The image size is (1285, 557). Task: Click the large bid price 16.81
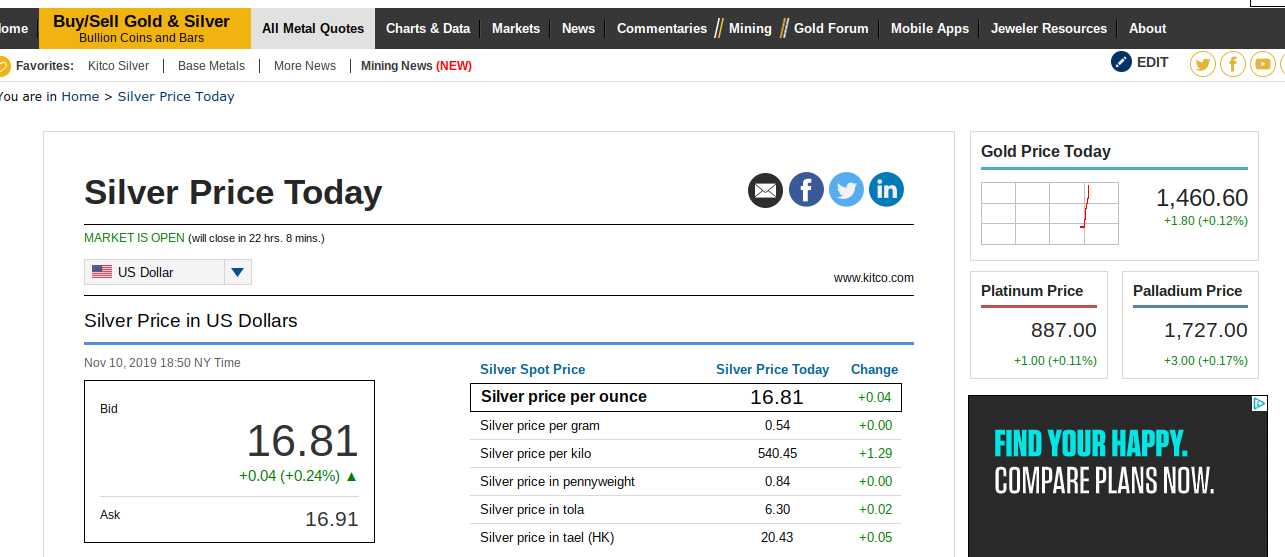click(x=302, y=441)
